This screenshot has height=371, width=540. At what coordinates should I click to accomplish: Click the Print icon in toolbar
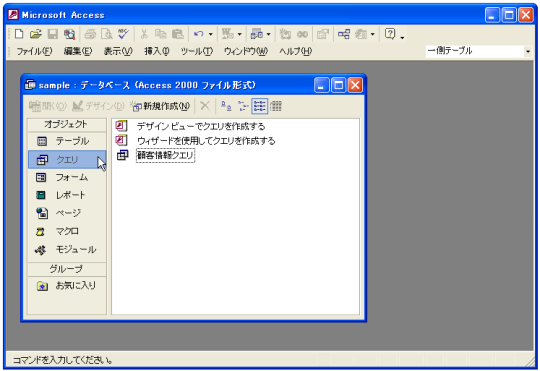pyautogui.click(x=90, y=34)
